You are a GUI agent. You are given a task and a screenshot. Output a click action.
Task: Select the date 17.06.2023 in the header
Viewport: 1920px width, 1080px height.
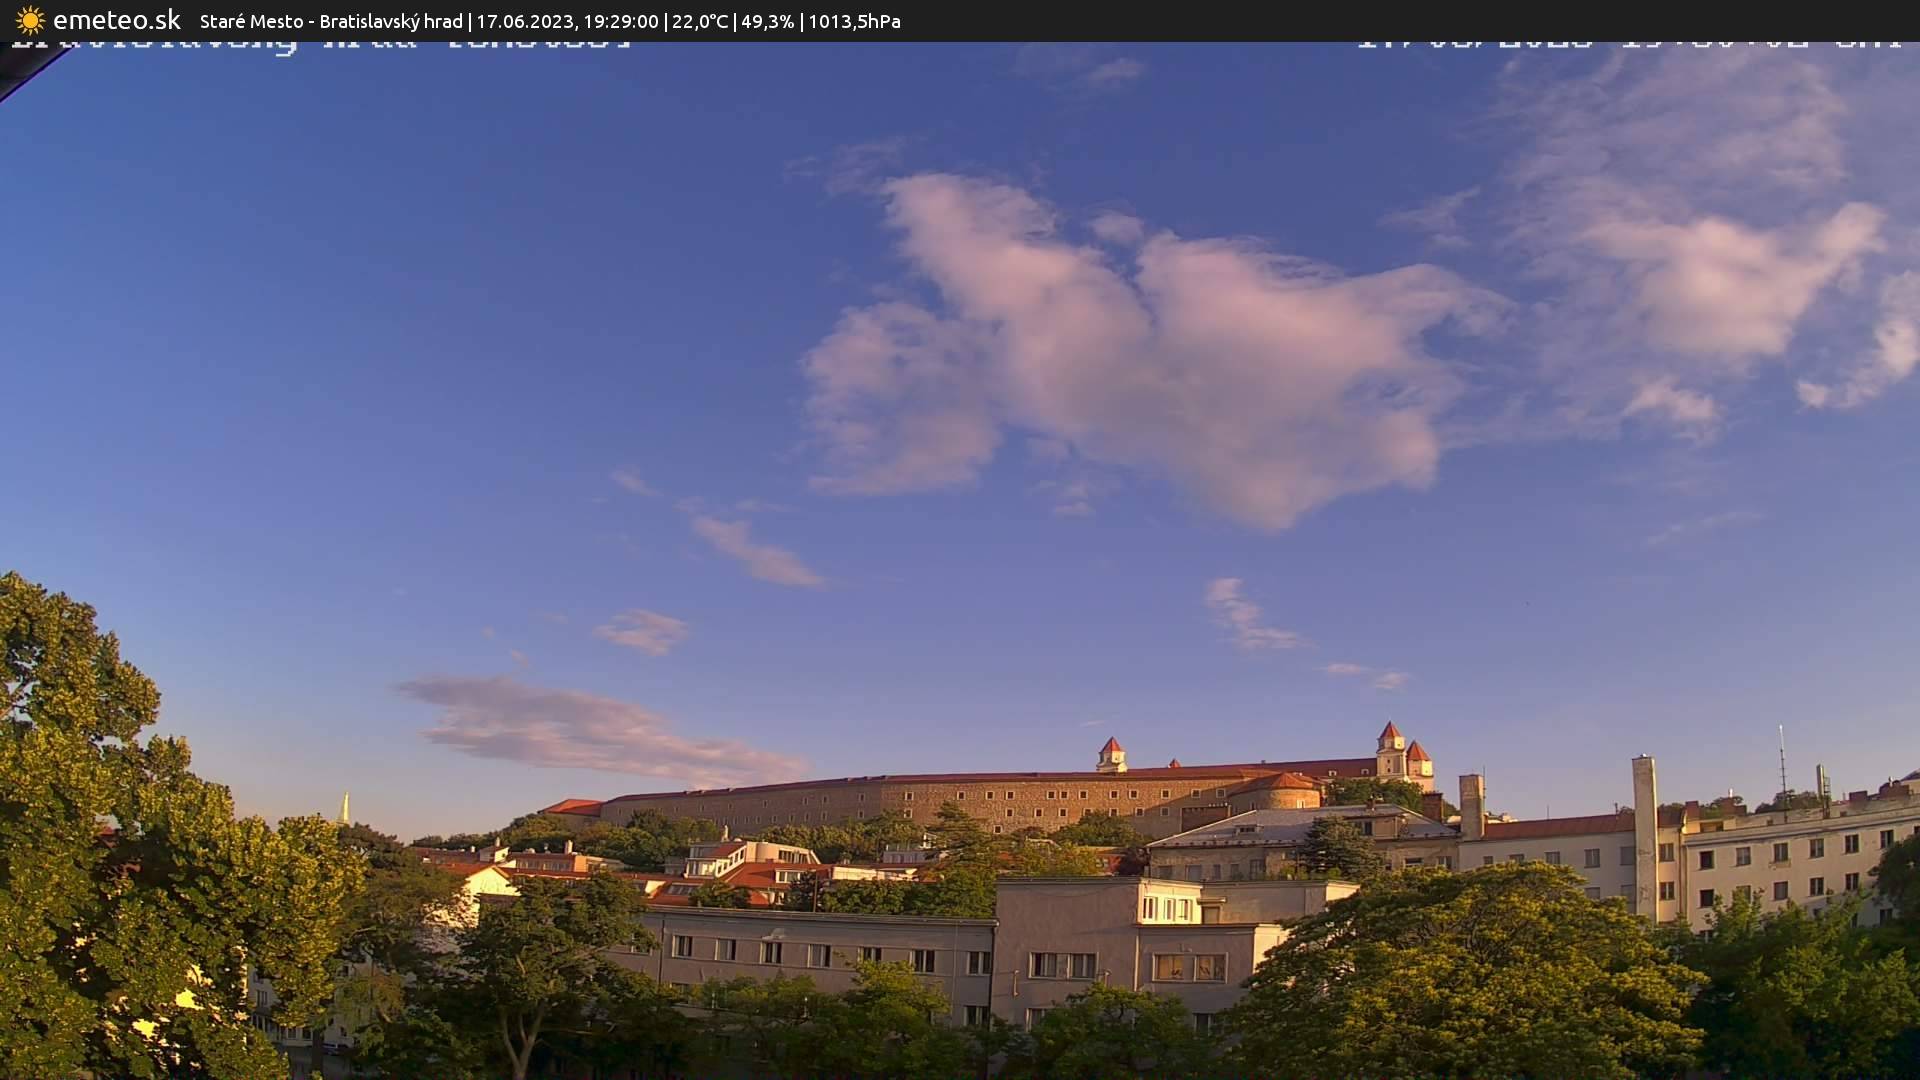click(524, 21)
